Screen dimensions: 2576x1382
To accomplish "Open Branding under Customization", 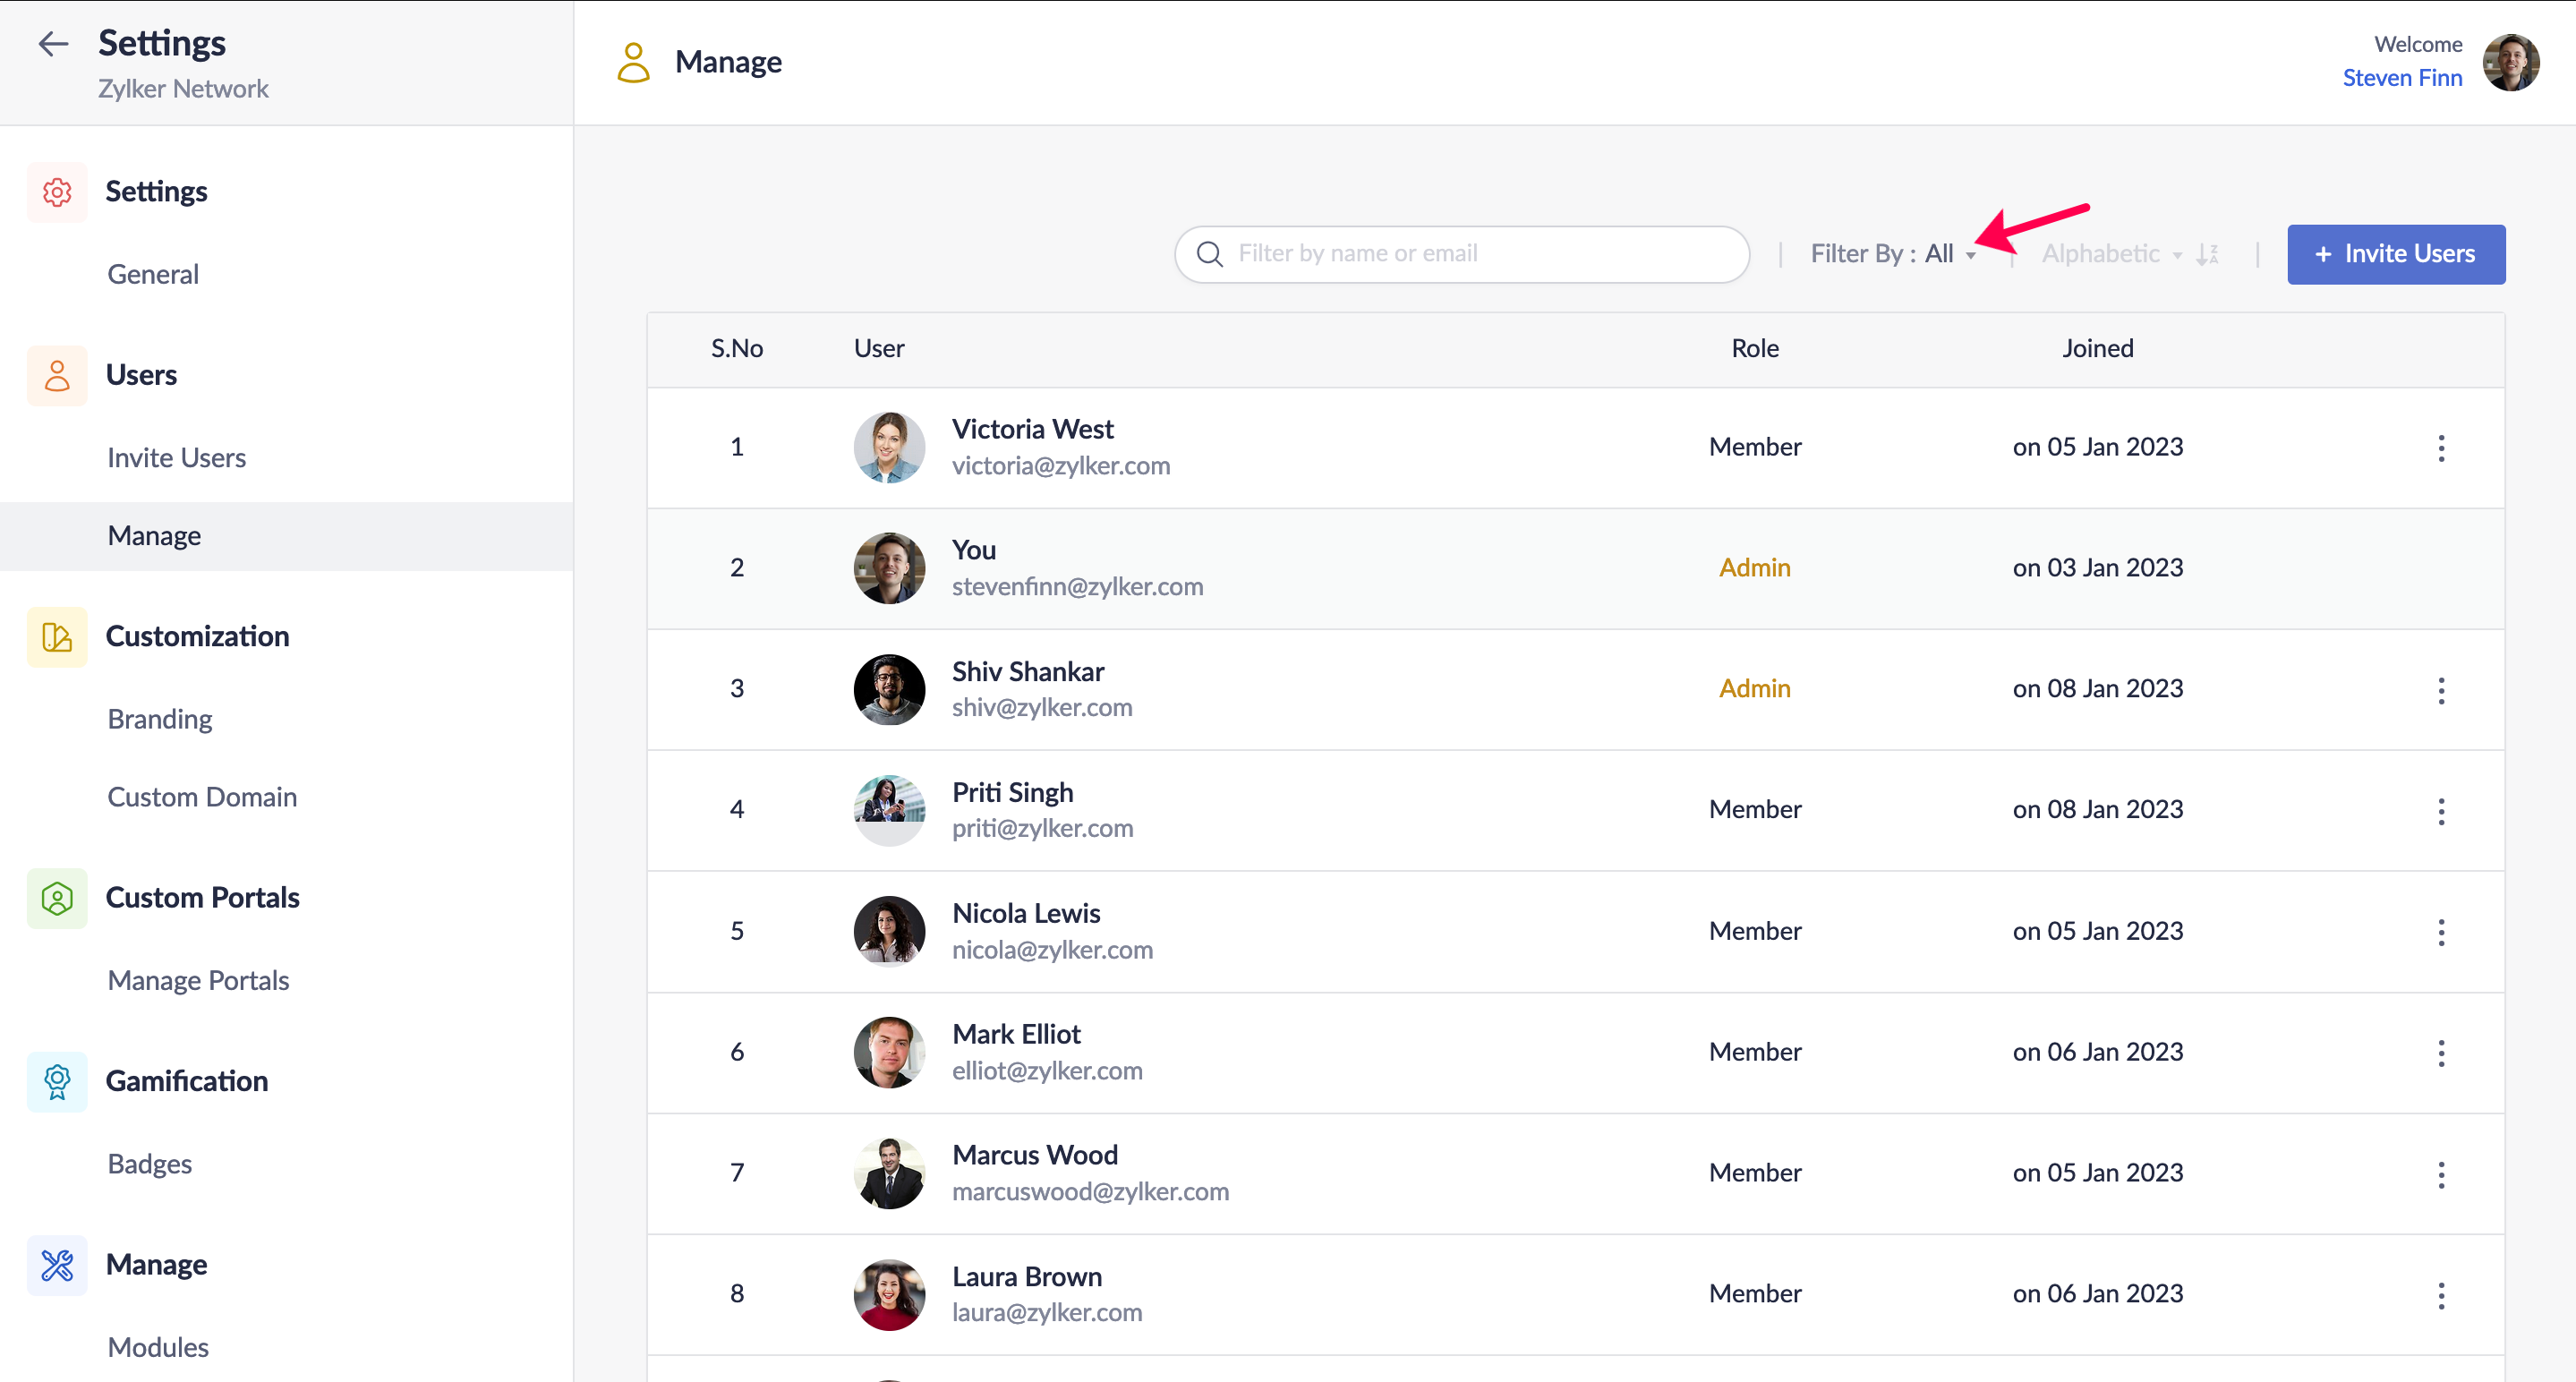I will [160, 720].
